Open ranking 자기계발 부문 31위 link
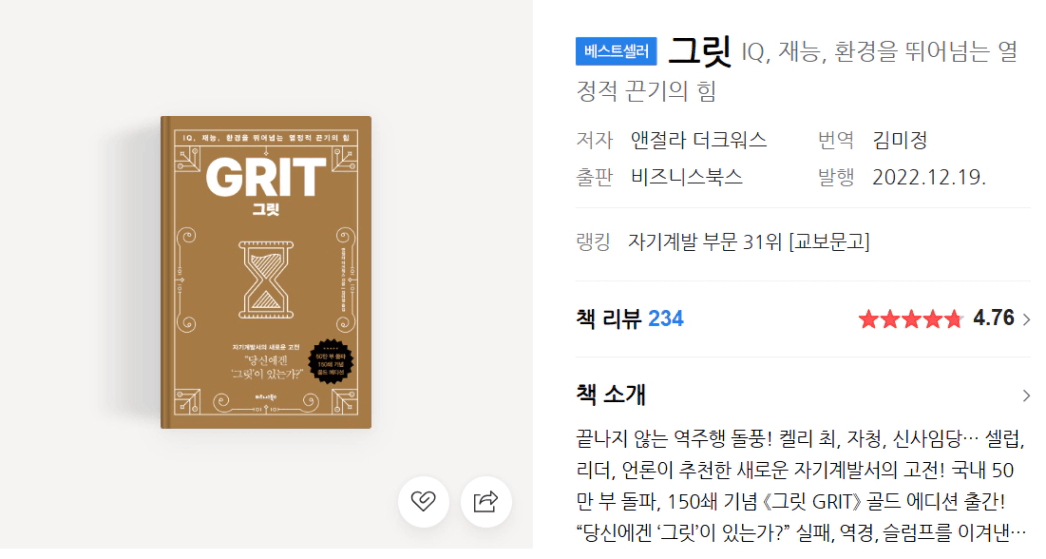This screenshot has height=559, width=1046. [x=748, y=241]
